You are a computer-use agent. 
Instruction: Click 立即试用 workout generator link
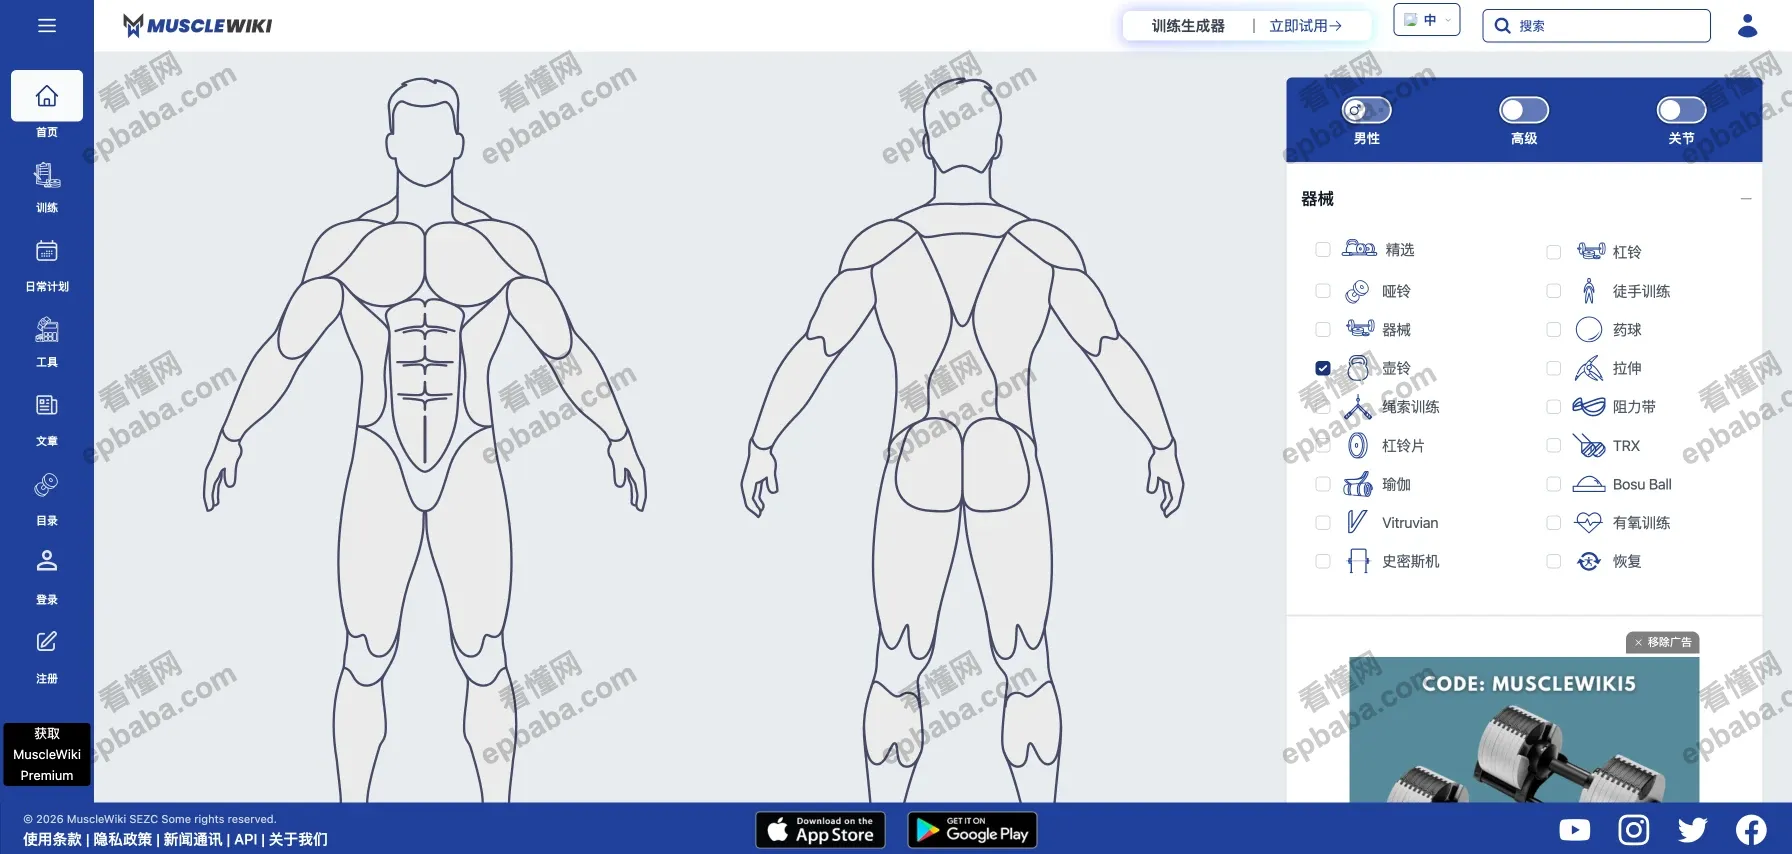(1305, 26)
